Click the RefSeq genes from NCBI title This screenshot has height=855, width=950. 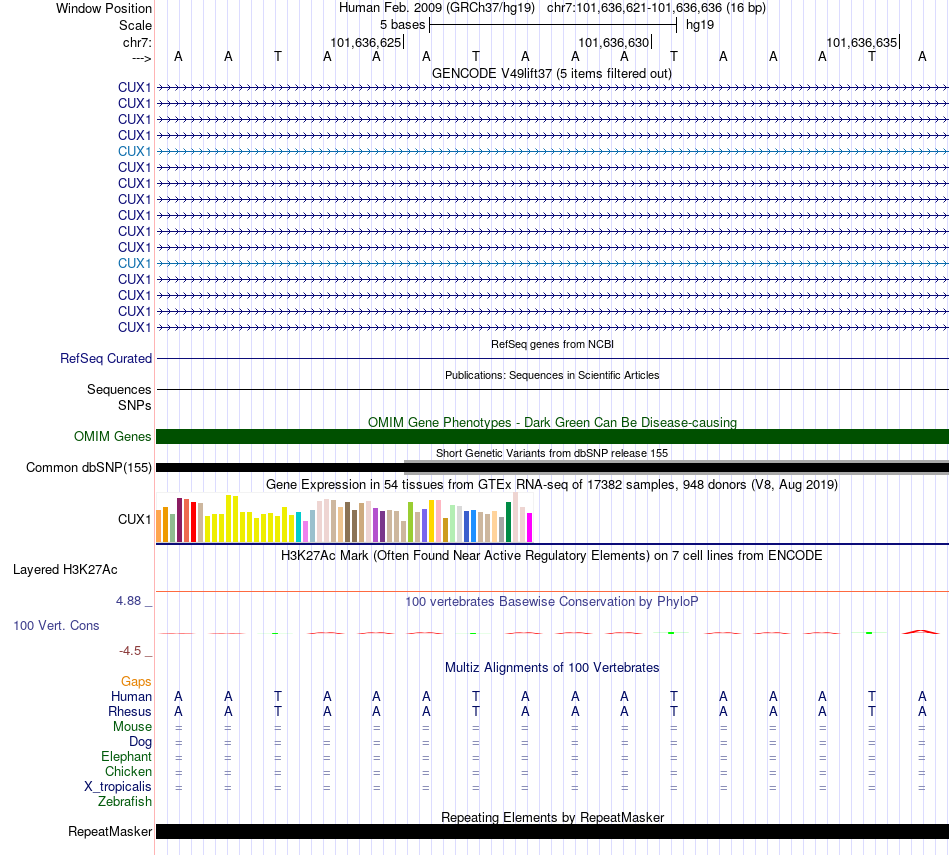[552, 344]
